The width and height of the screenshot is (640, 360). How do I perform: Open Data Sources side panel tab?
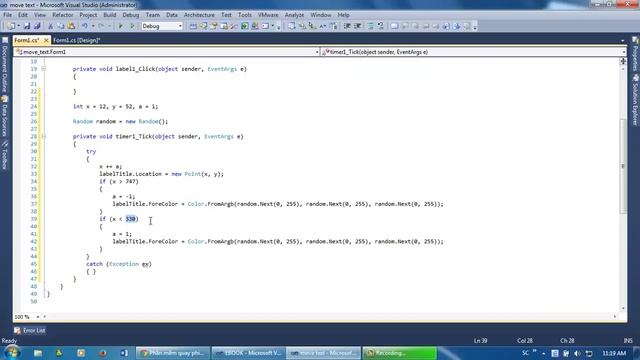click(x=5, y=116)
